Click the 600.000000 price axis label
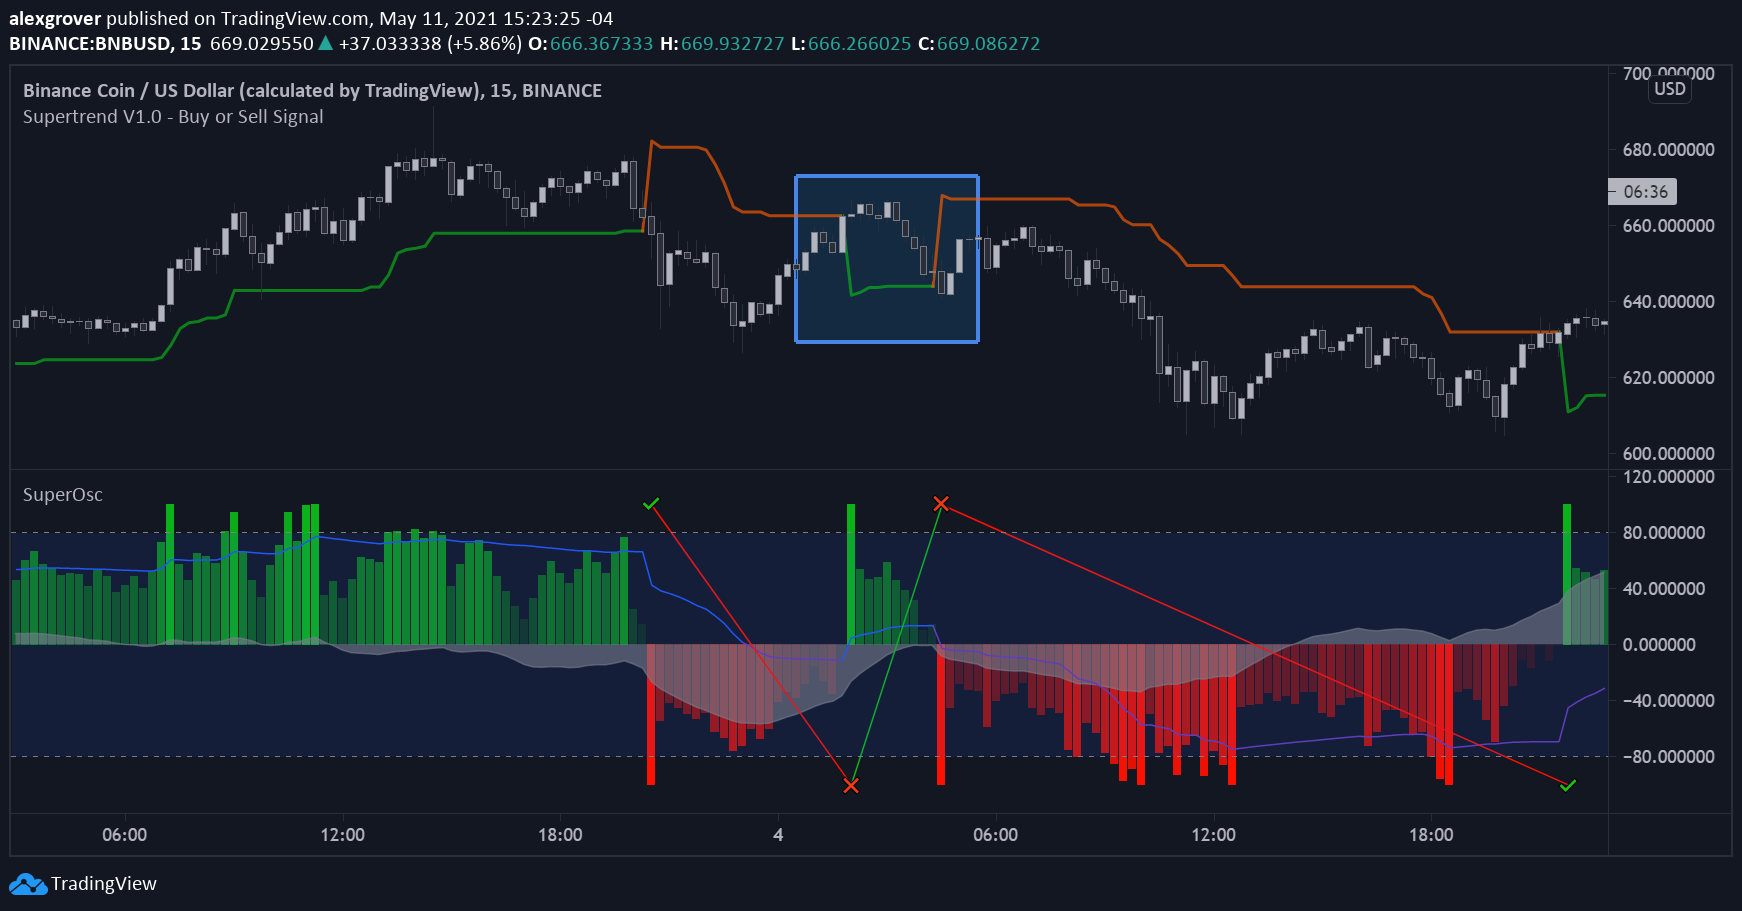The width and height of the screenshot is (1742, 911). [1668, 454]
